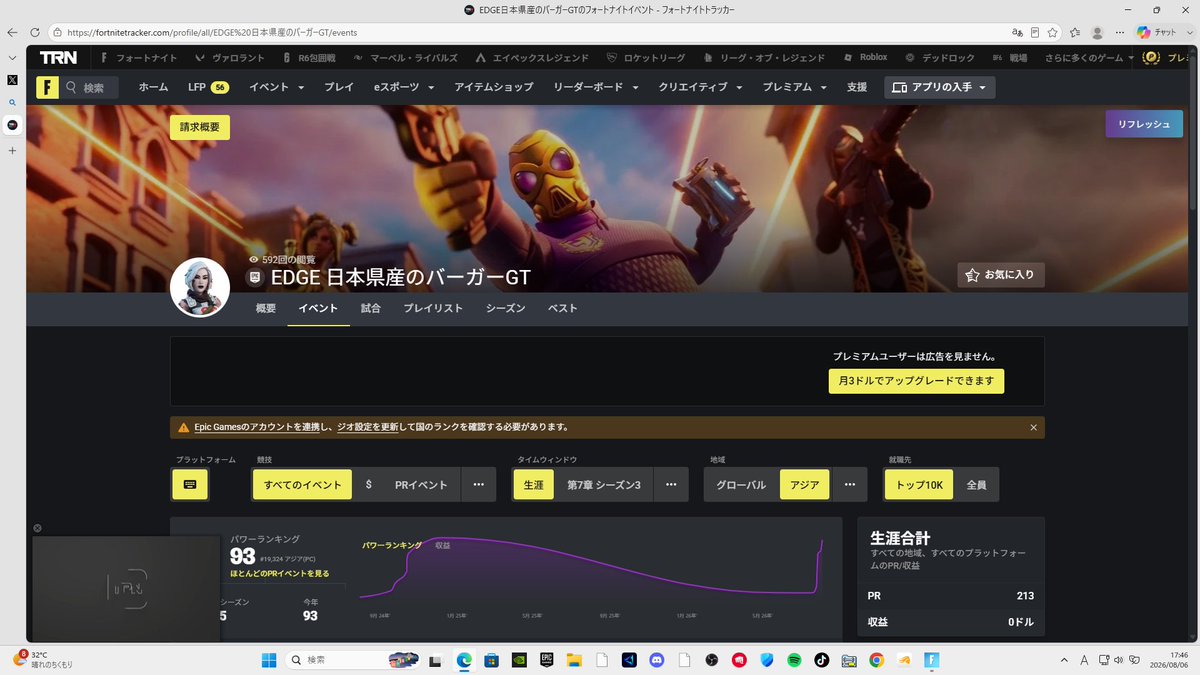Viewport: 1200px width, 675px height.
Task: Expand さらに多くのゲーム list
Action: 1089,58
